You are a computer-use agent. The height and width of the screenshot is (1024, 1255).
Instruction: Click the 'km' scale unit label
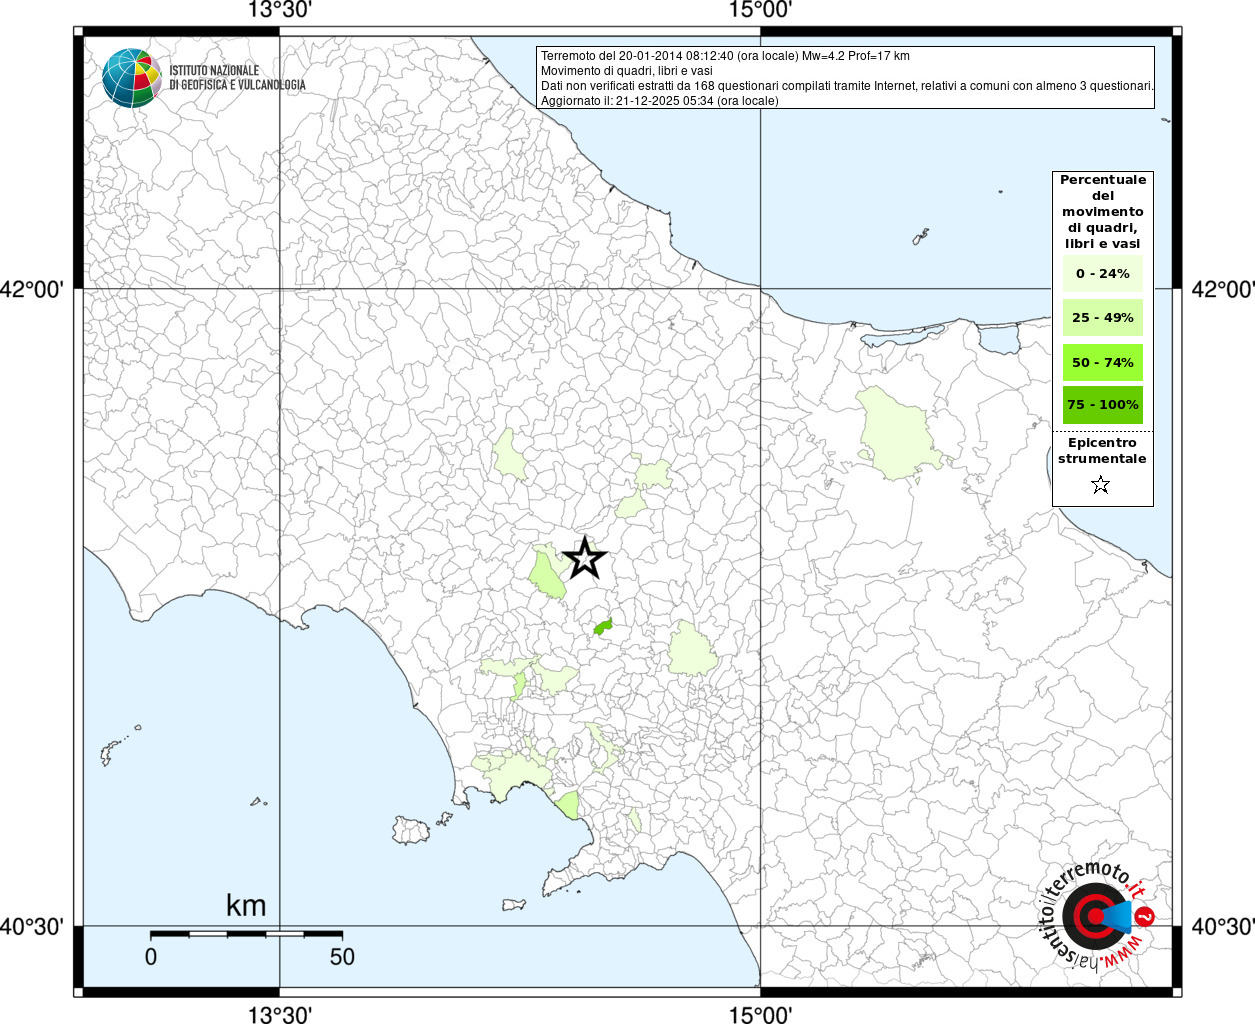pos(246,905)
